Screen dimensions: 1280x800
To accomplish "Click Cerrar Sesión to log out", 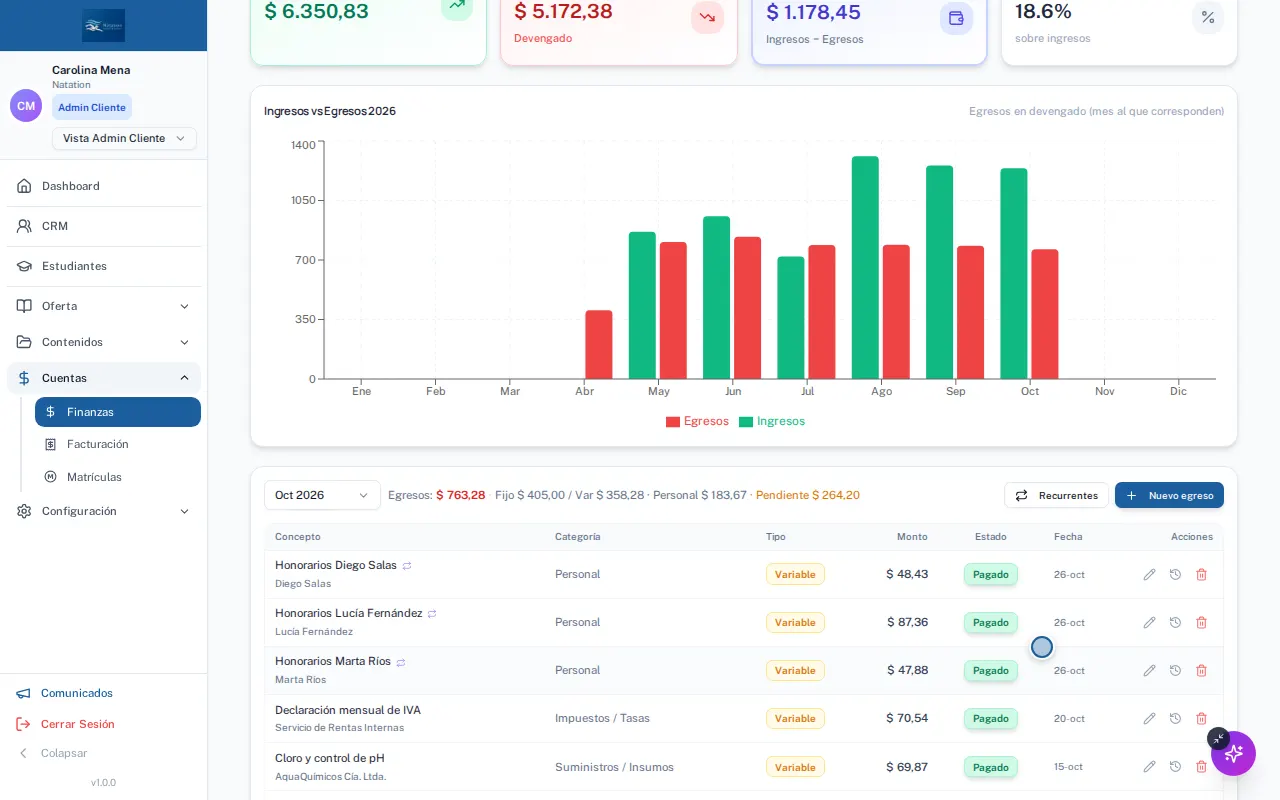I will (66, 724).
